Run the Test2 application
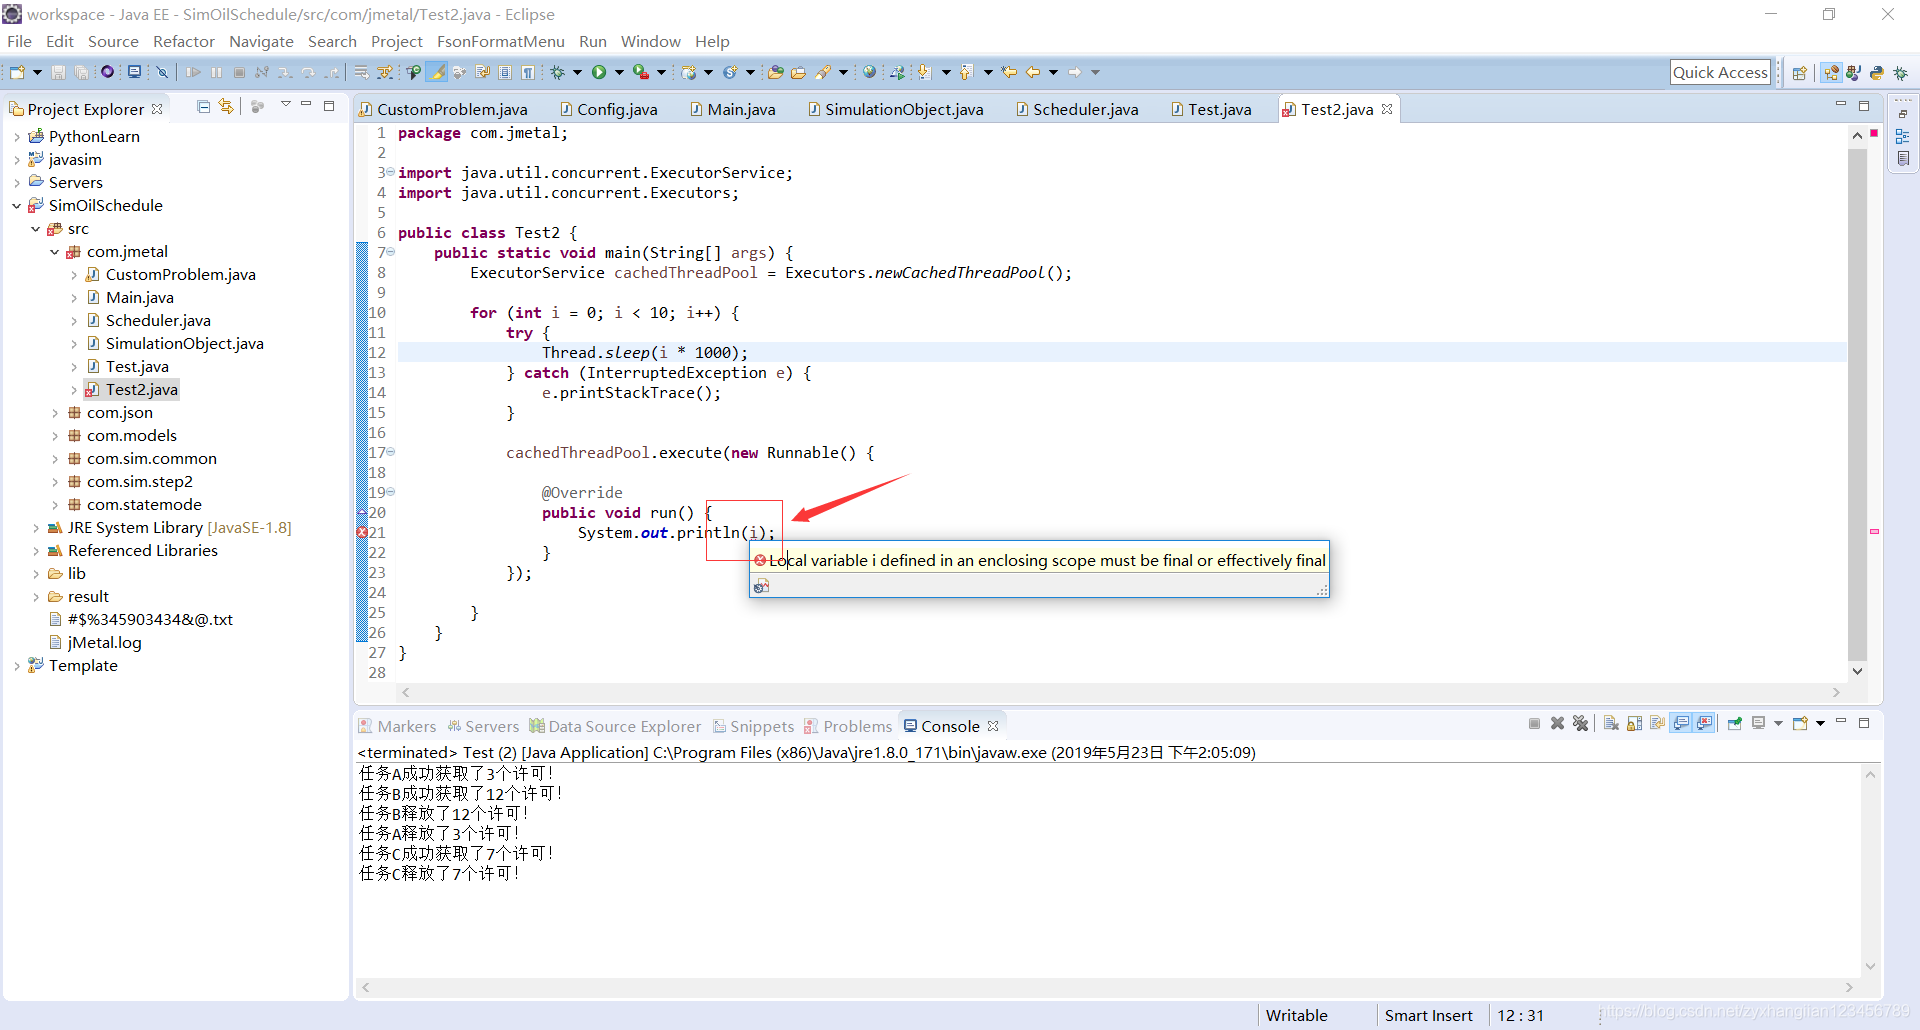1920x1030 pixels. pos(600,72)
